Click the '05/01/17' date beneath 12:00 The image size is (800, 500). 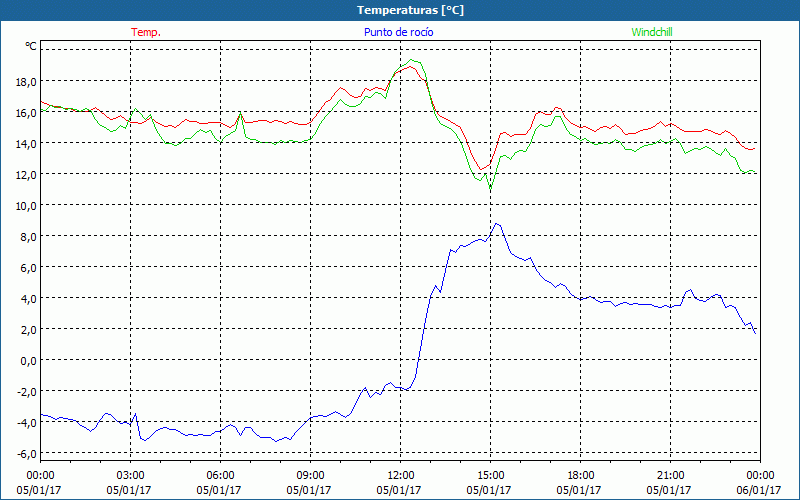[399, 490]
